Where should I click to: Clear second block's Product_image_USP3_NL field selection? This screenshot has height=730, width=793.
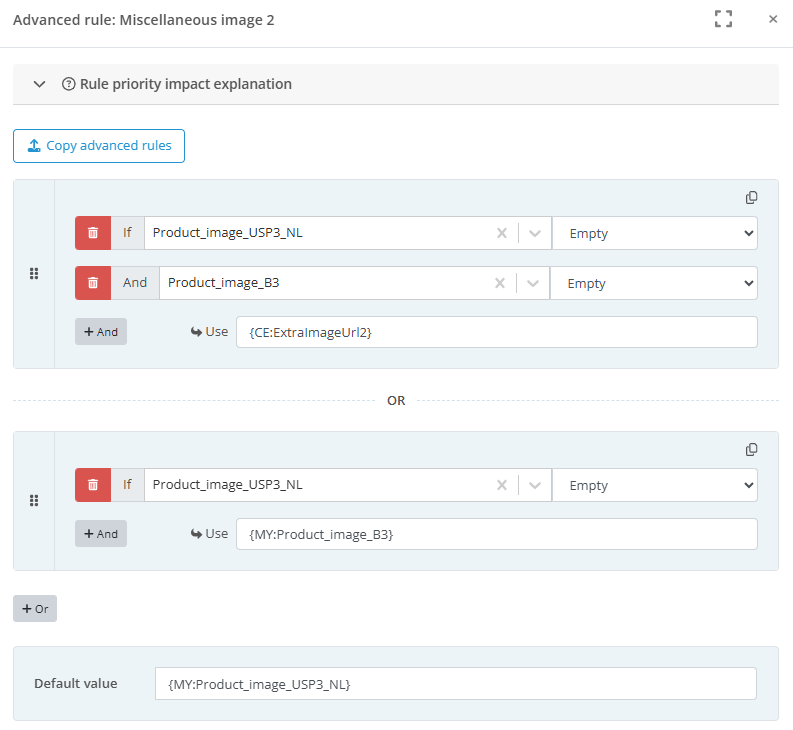[502, 485]
